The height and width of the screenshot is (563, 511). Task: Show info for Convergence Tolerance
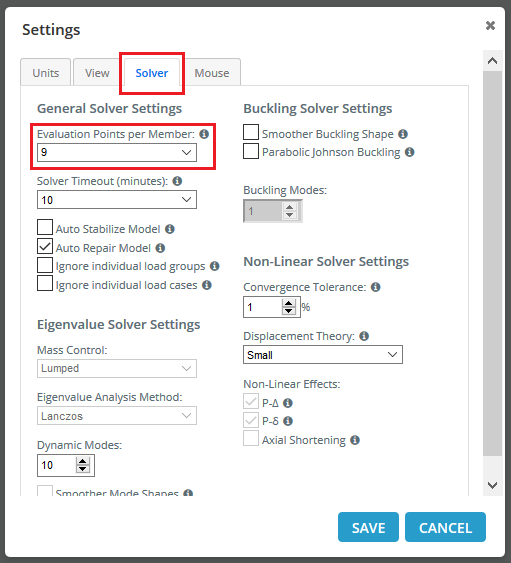pos(376,287)
